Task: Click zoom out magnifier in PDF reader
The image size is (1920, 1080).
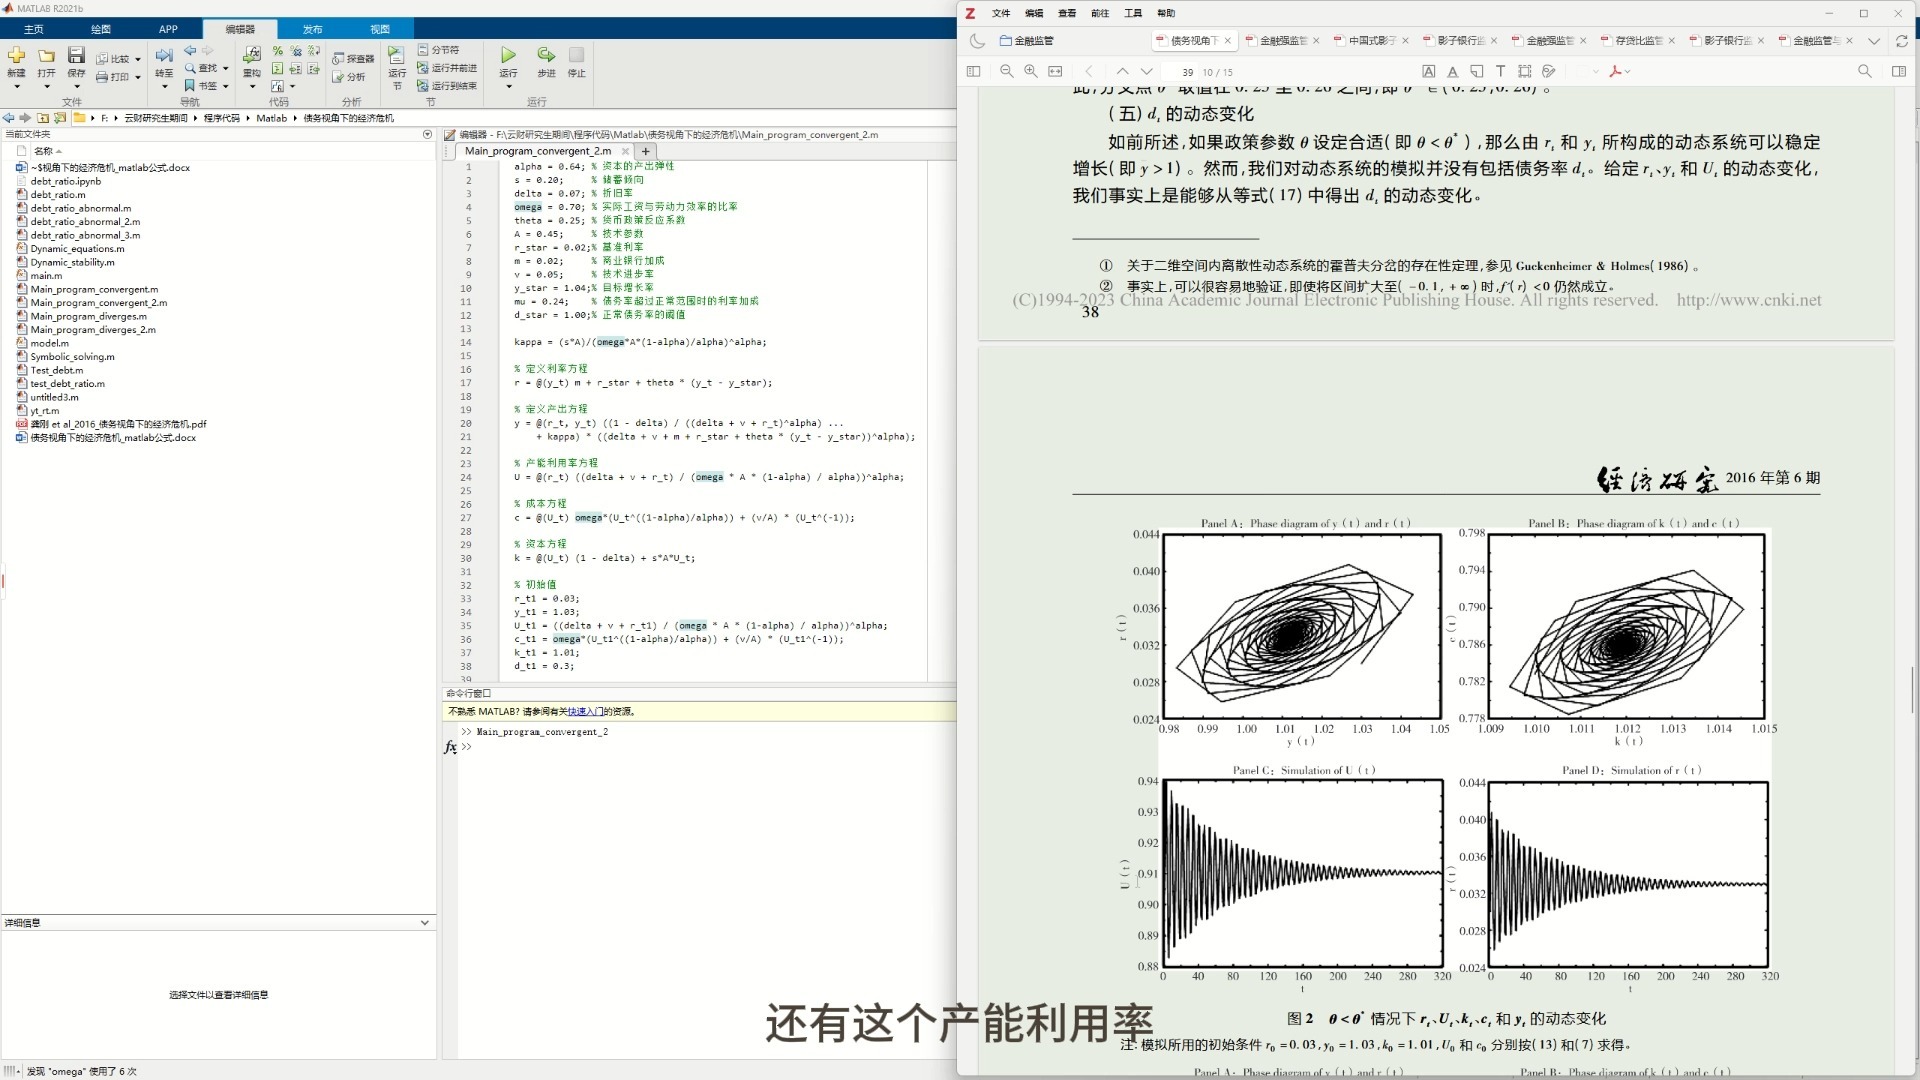Action: click(x=1006, y=71)
